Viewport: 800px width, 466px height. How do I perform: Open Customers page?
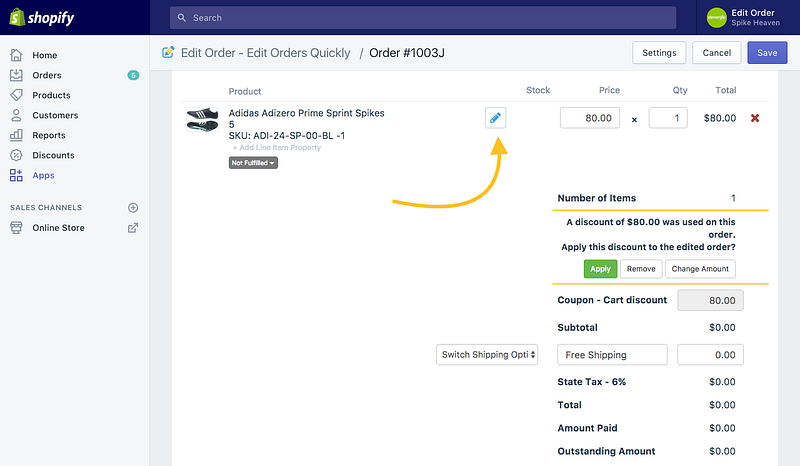pyautogui.click(x=55, y=115)
